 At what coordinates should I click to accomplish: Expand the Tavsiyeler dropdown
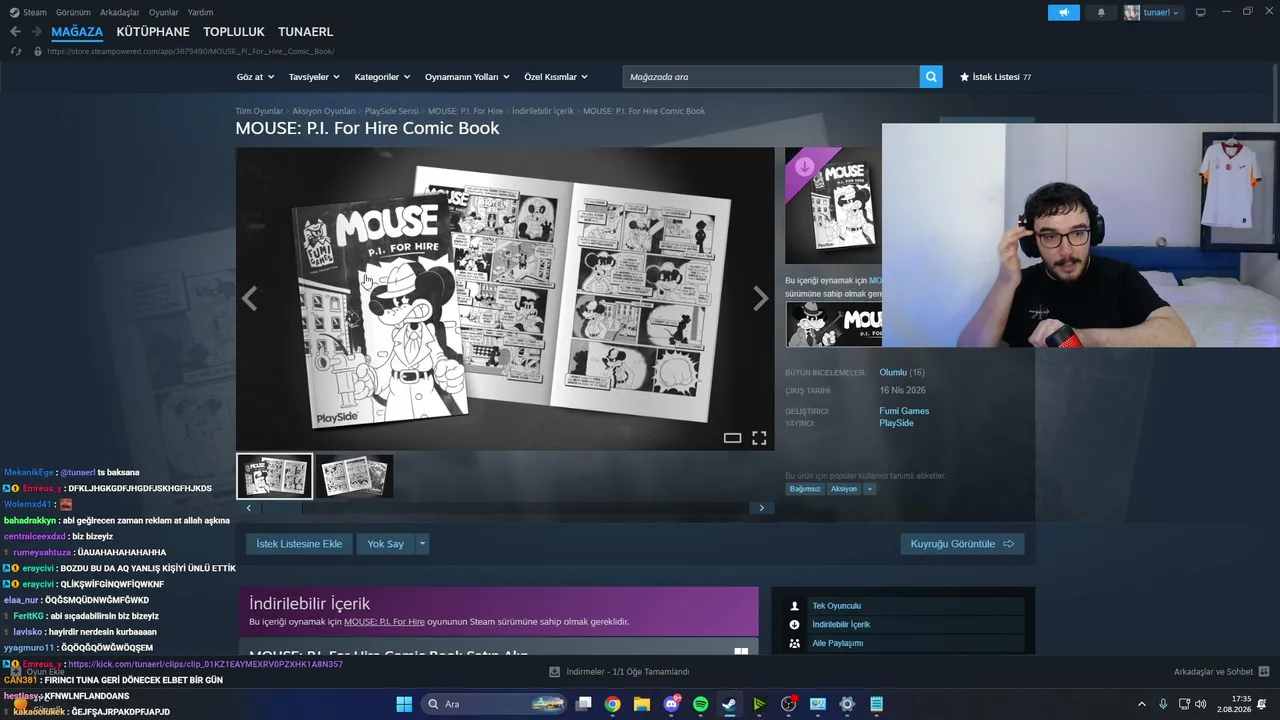tap(314, 77)
